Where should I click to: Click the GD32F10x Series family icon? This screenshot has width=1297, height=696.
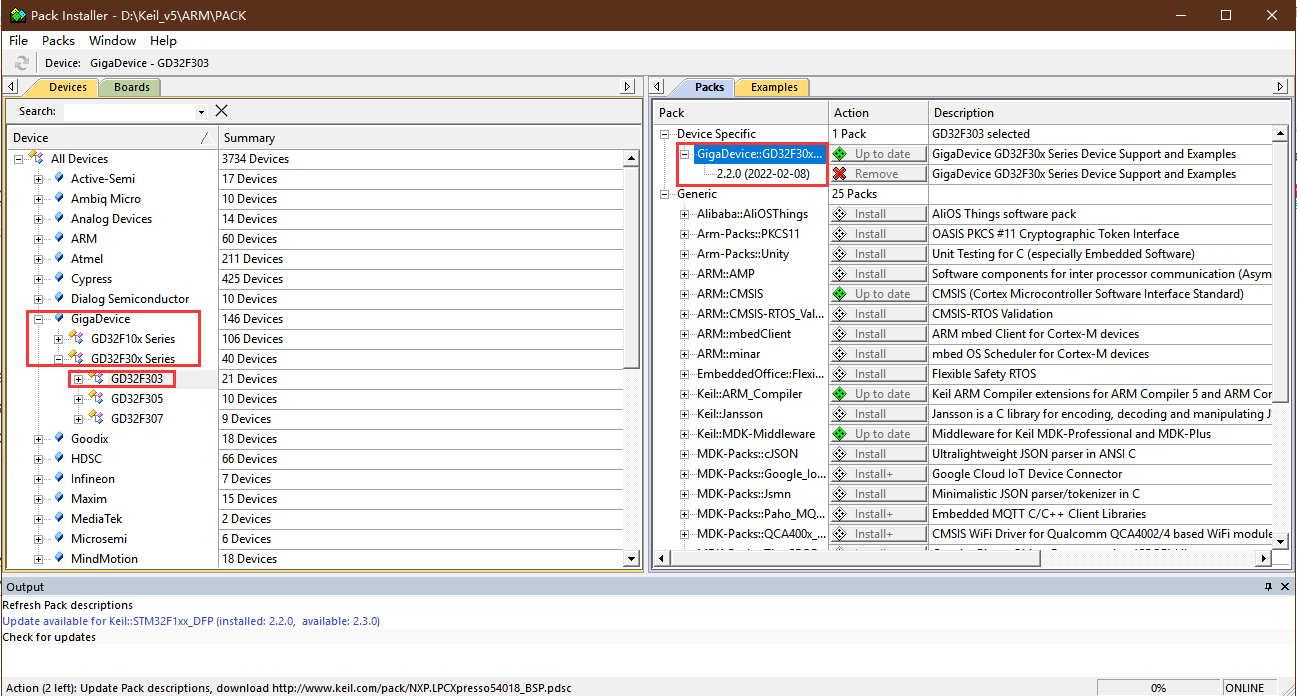77,339
